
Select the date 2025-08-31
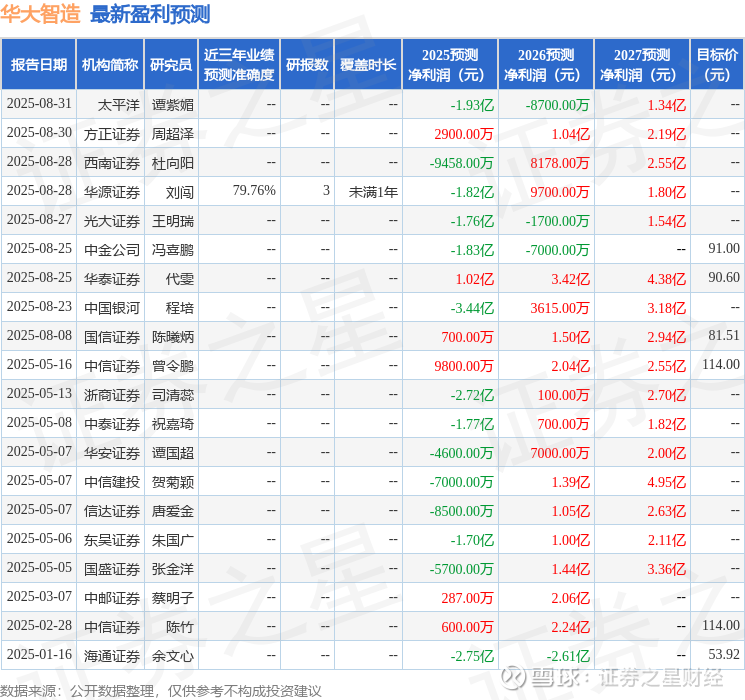39,104
